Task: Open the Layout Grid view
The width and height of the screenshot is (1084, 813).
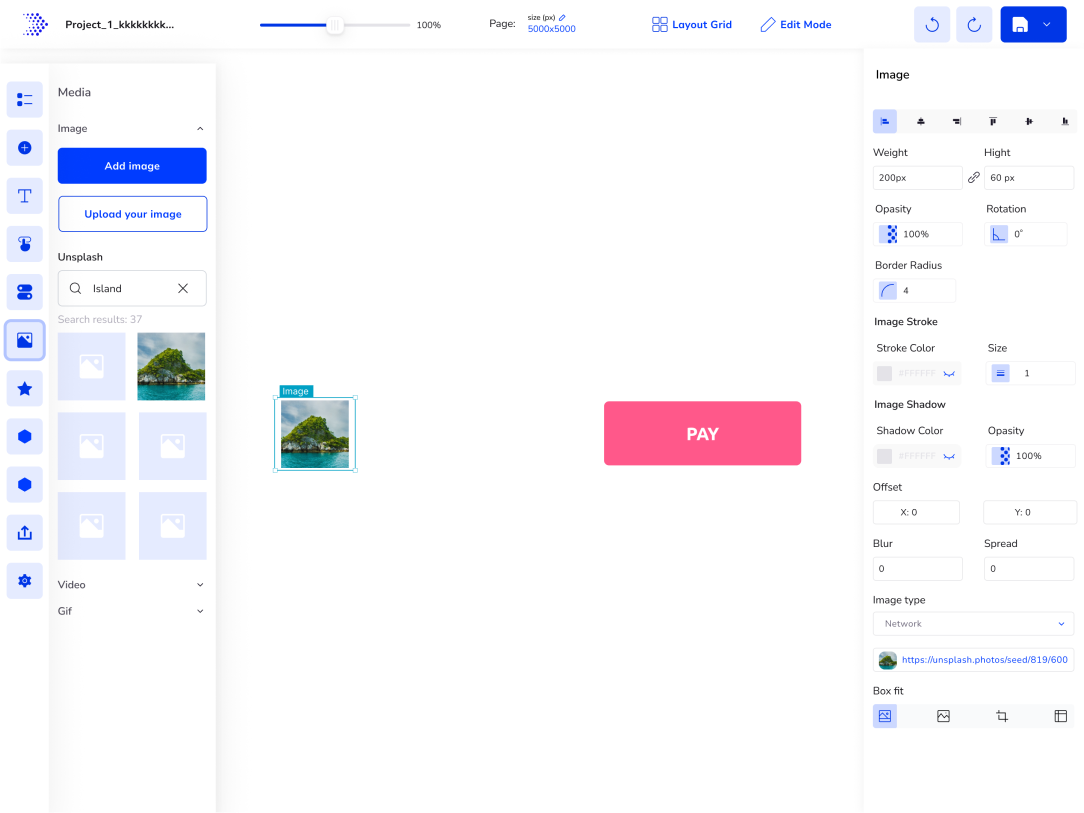Action: [x=692, y=24]
